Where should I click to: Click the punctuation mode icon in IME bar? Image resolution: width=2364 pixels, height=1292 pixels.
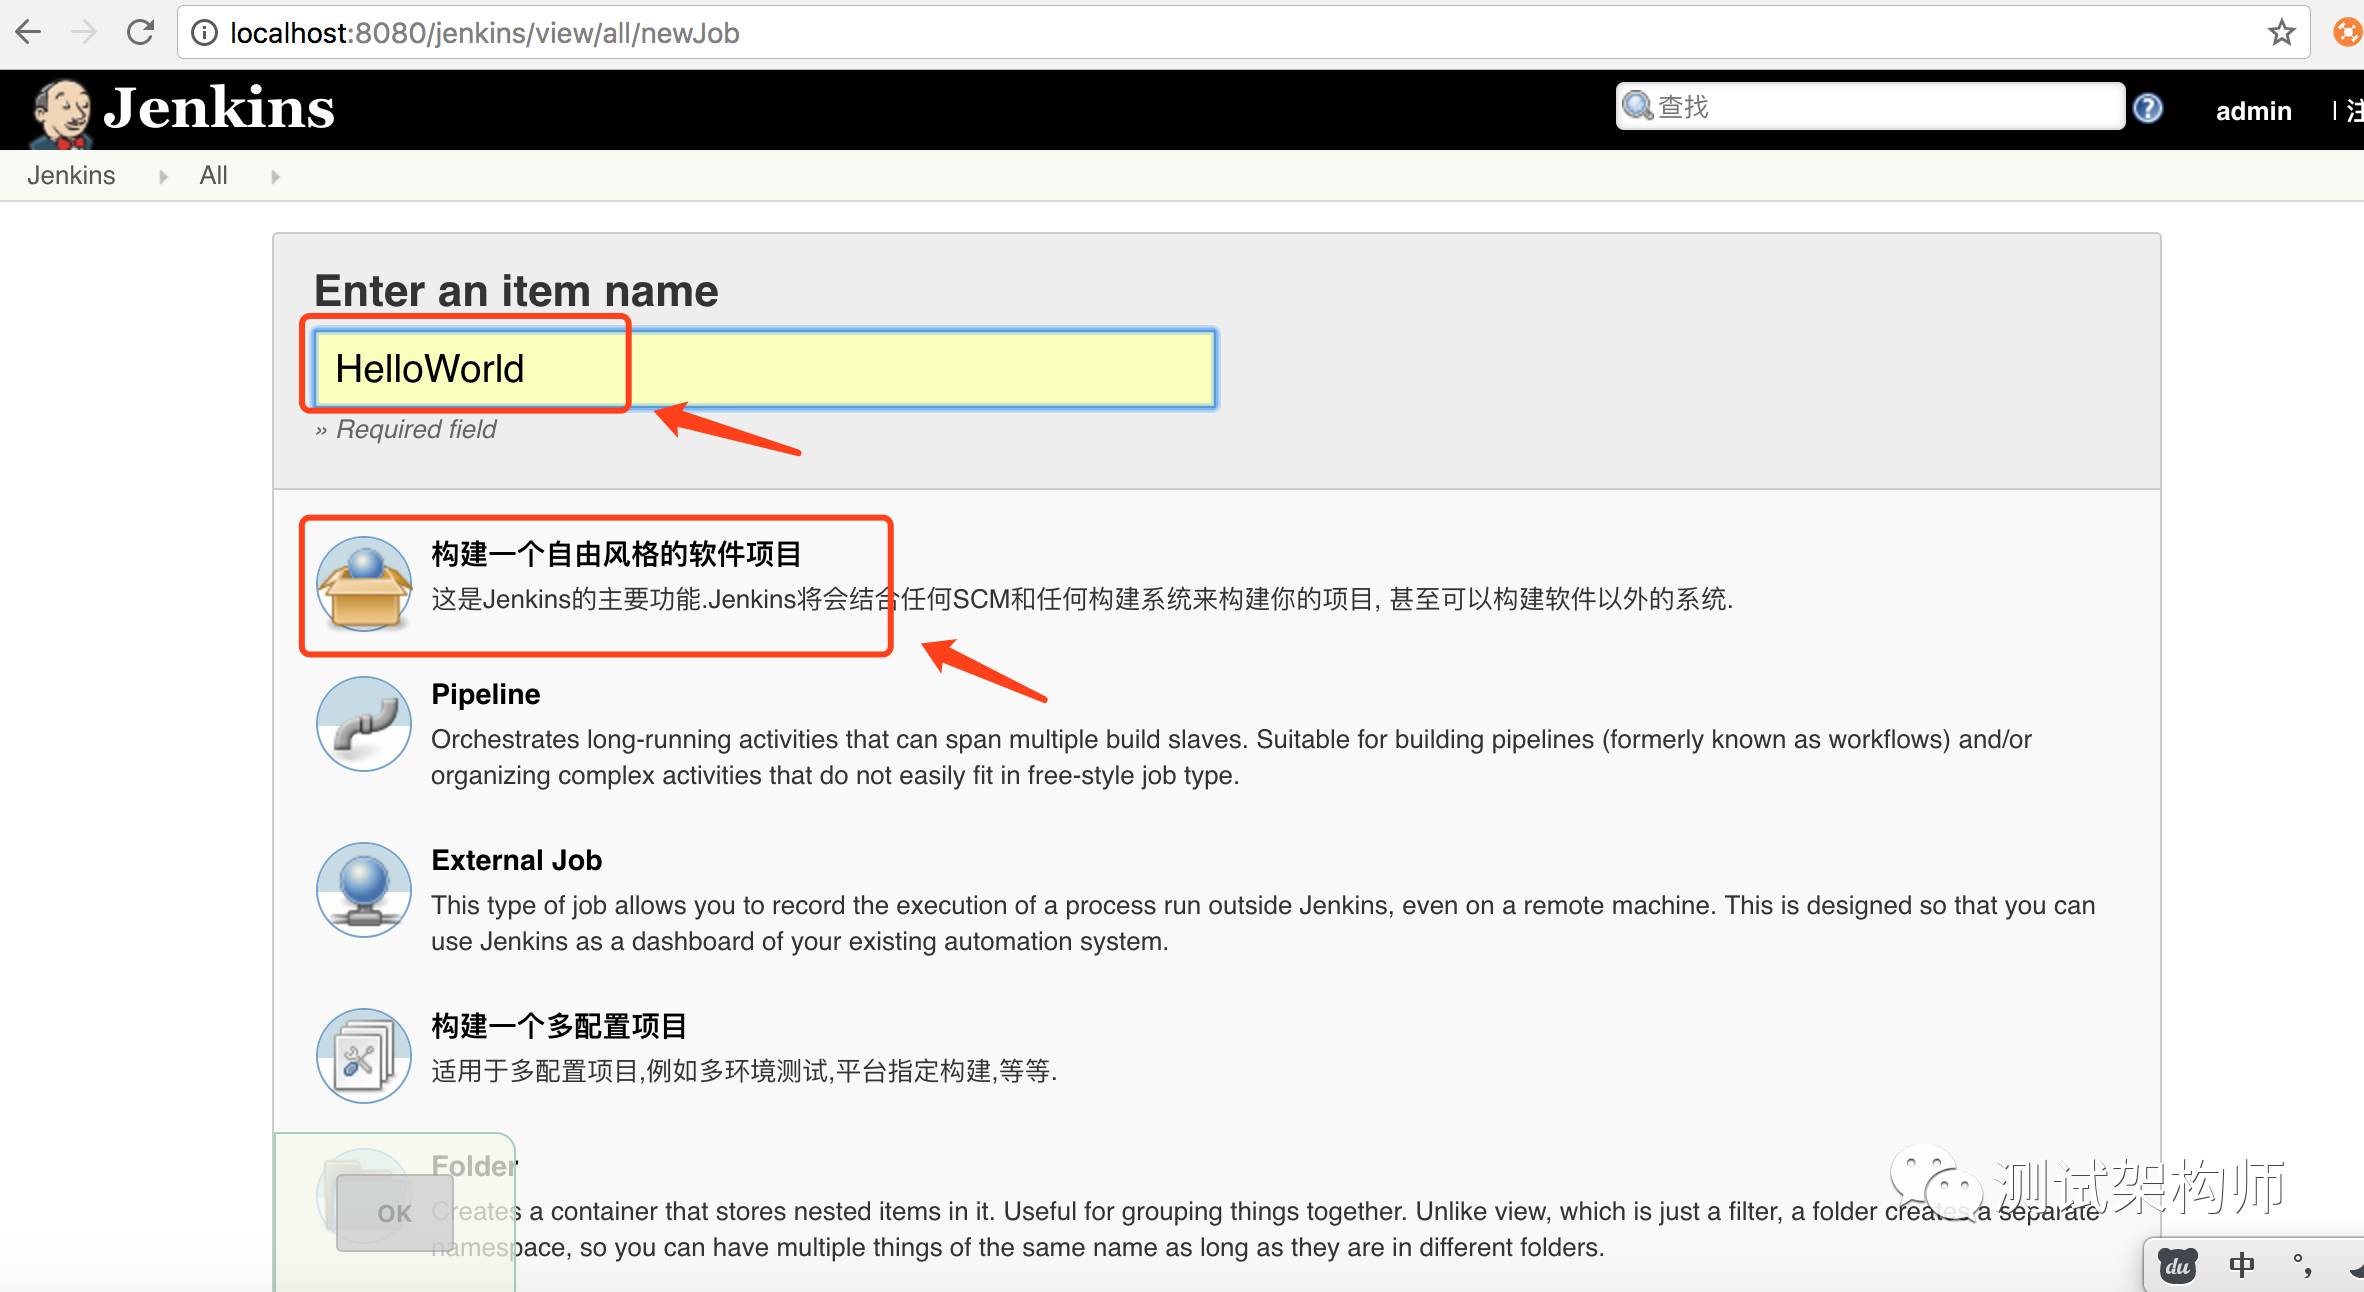click(2302, 1266)
